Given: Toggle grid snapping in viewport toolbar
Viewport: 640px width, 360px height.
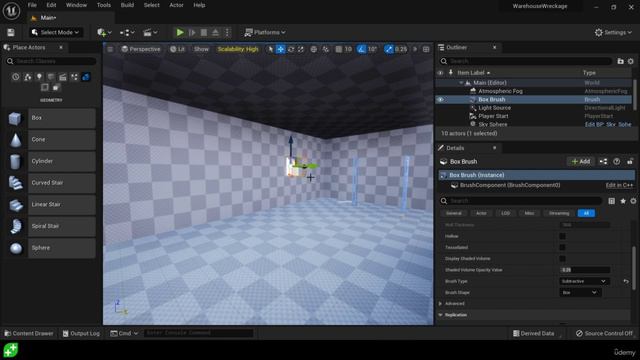Looking at the screenshot, I should click(339, 49).
